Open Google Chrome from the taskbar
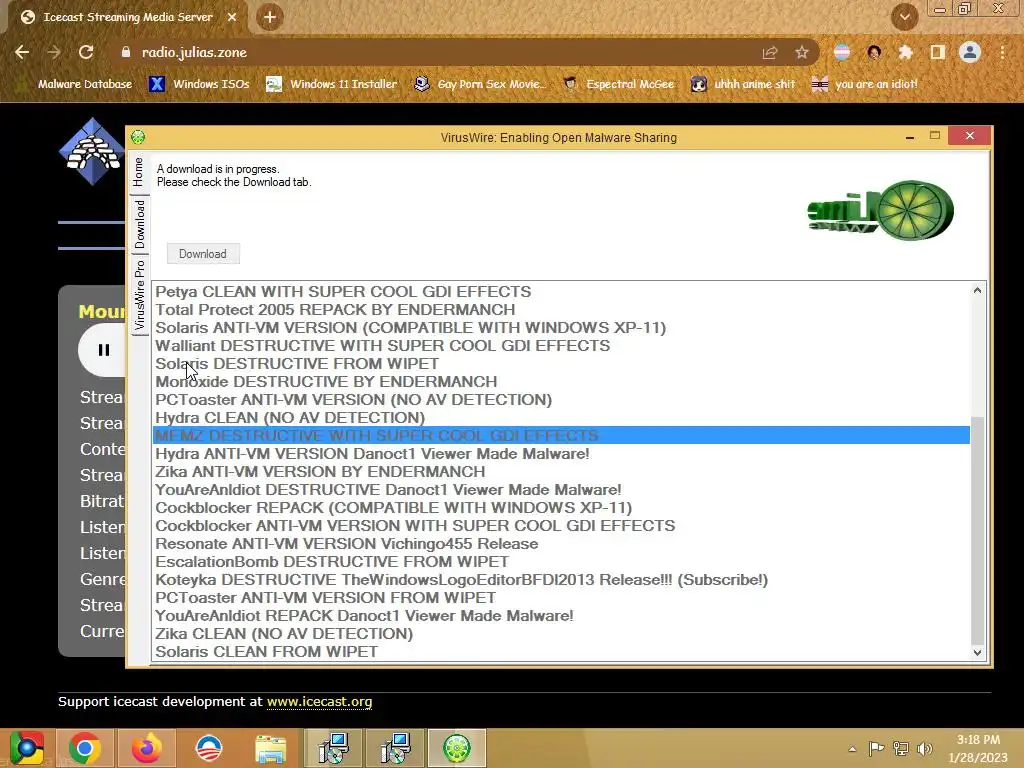Screen dimensions: 1024x768 coord(85,748)
